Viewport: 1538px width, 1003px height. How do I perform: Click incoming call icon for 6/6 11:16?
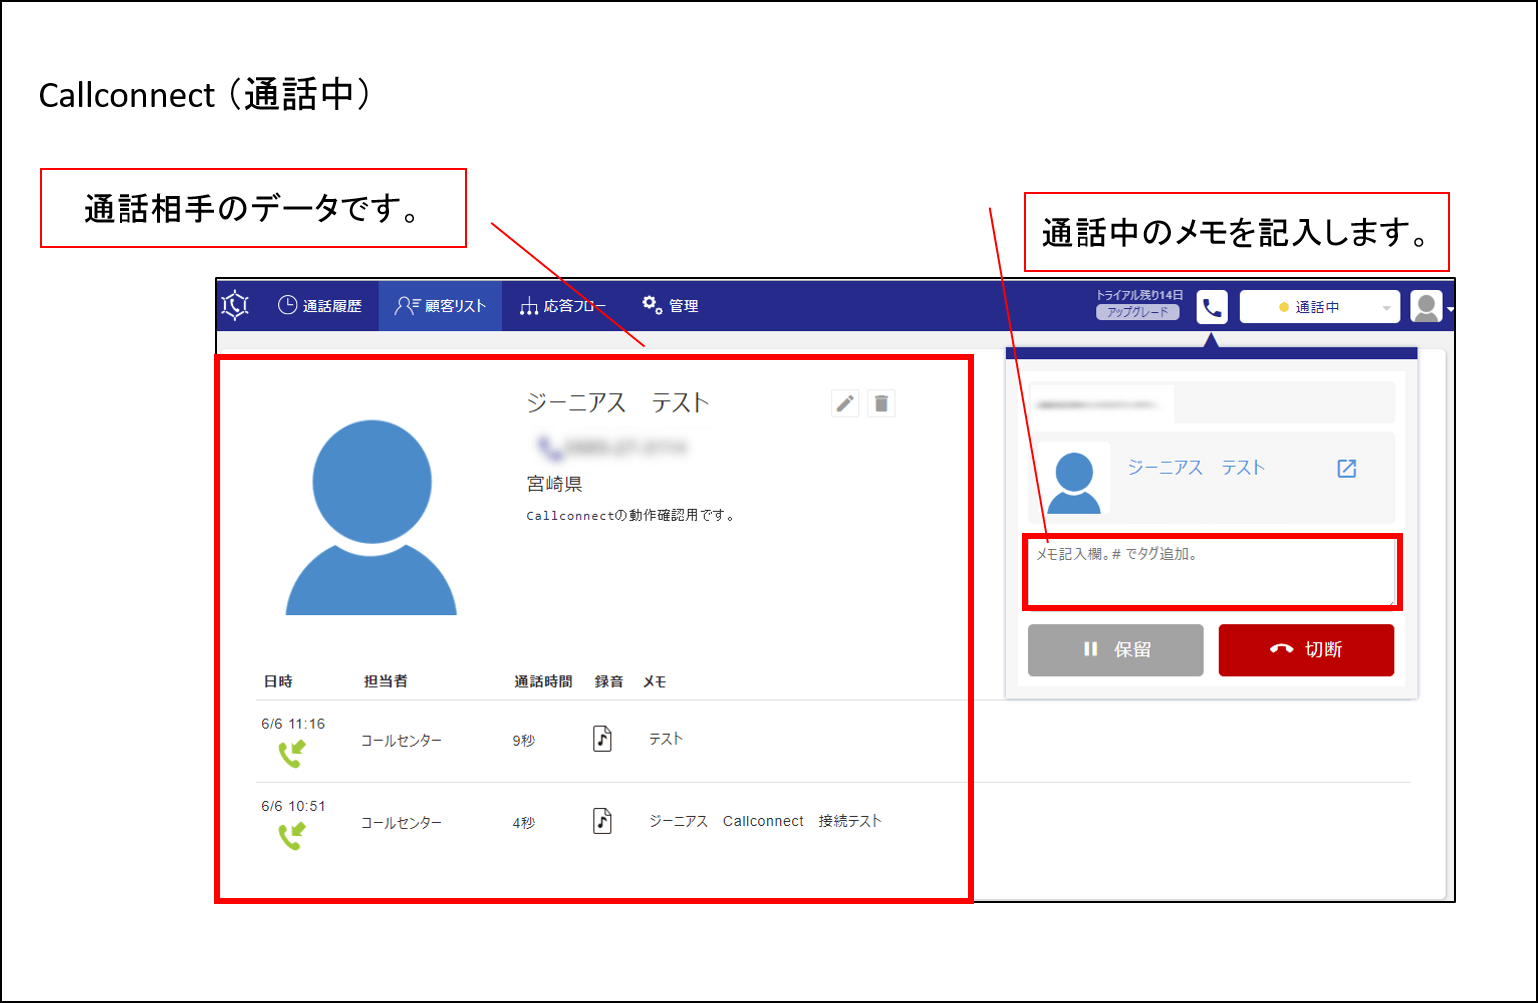coord(292,754)
